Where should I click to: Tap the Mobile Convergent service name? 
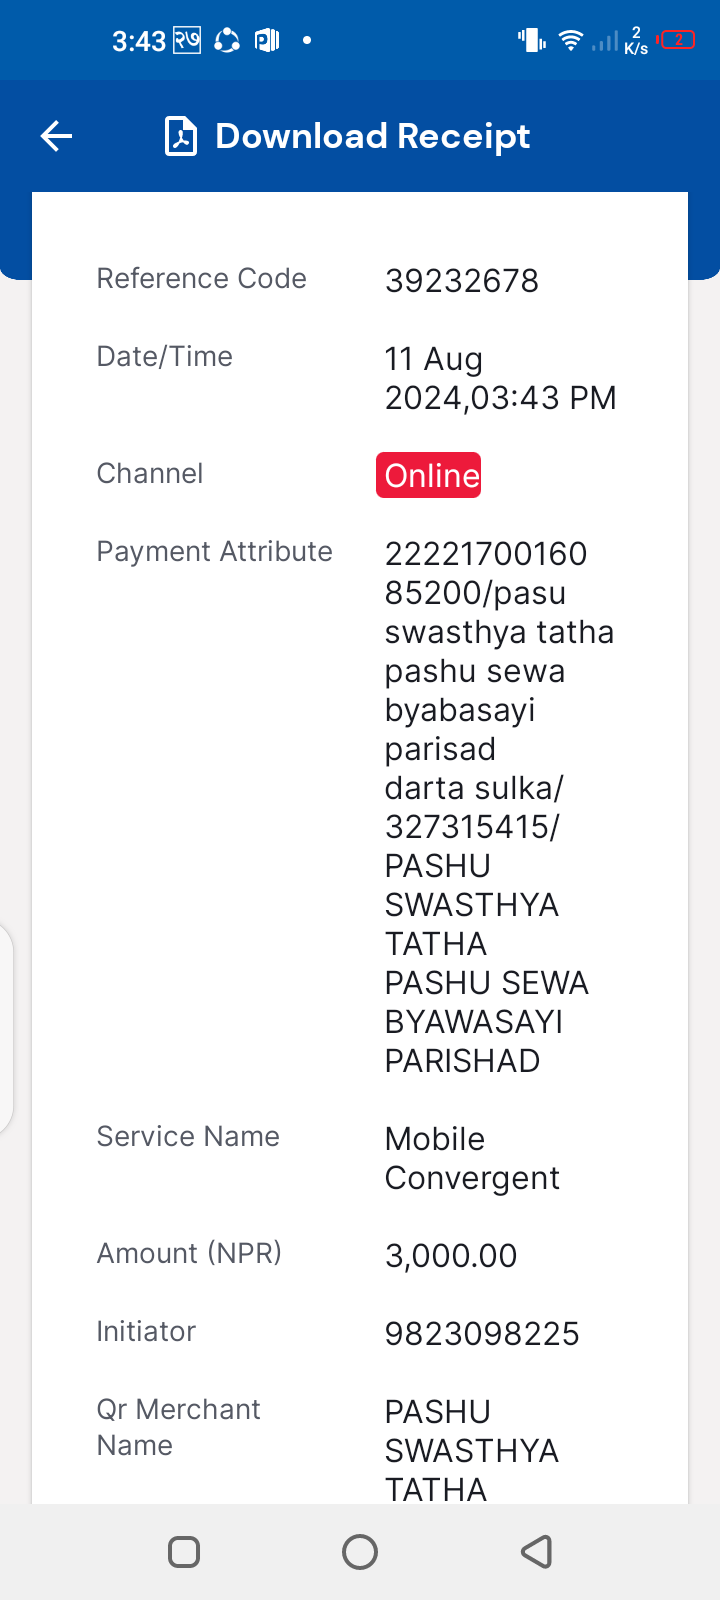[x=472, y=1159]
